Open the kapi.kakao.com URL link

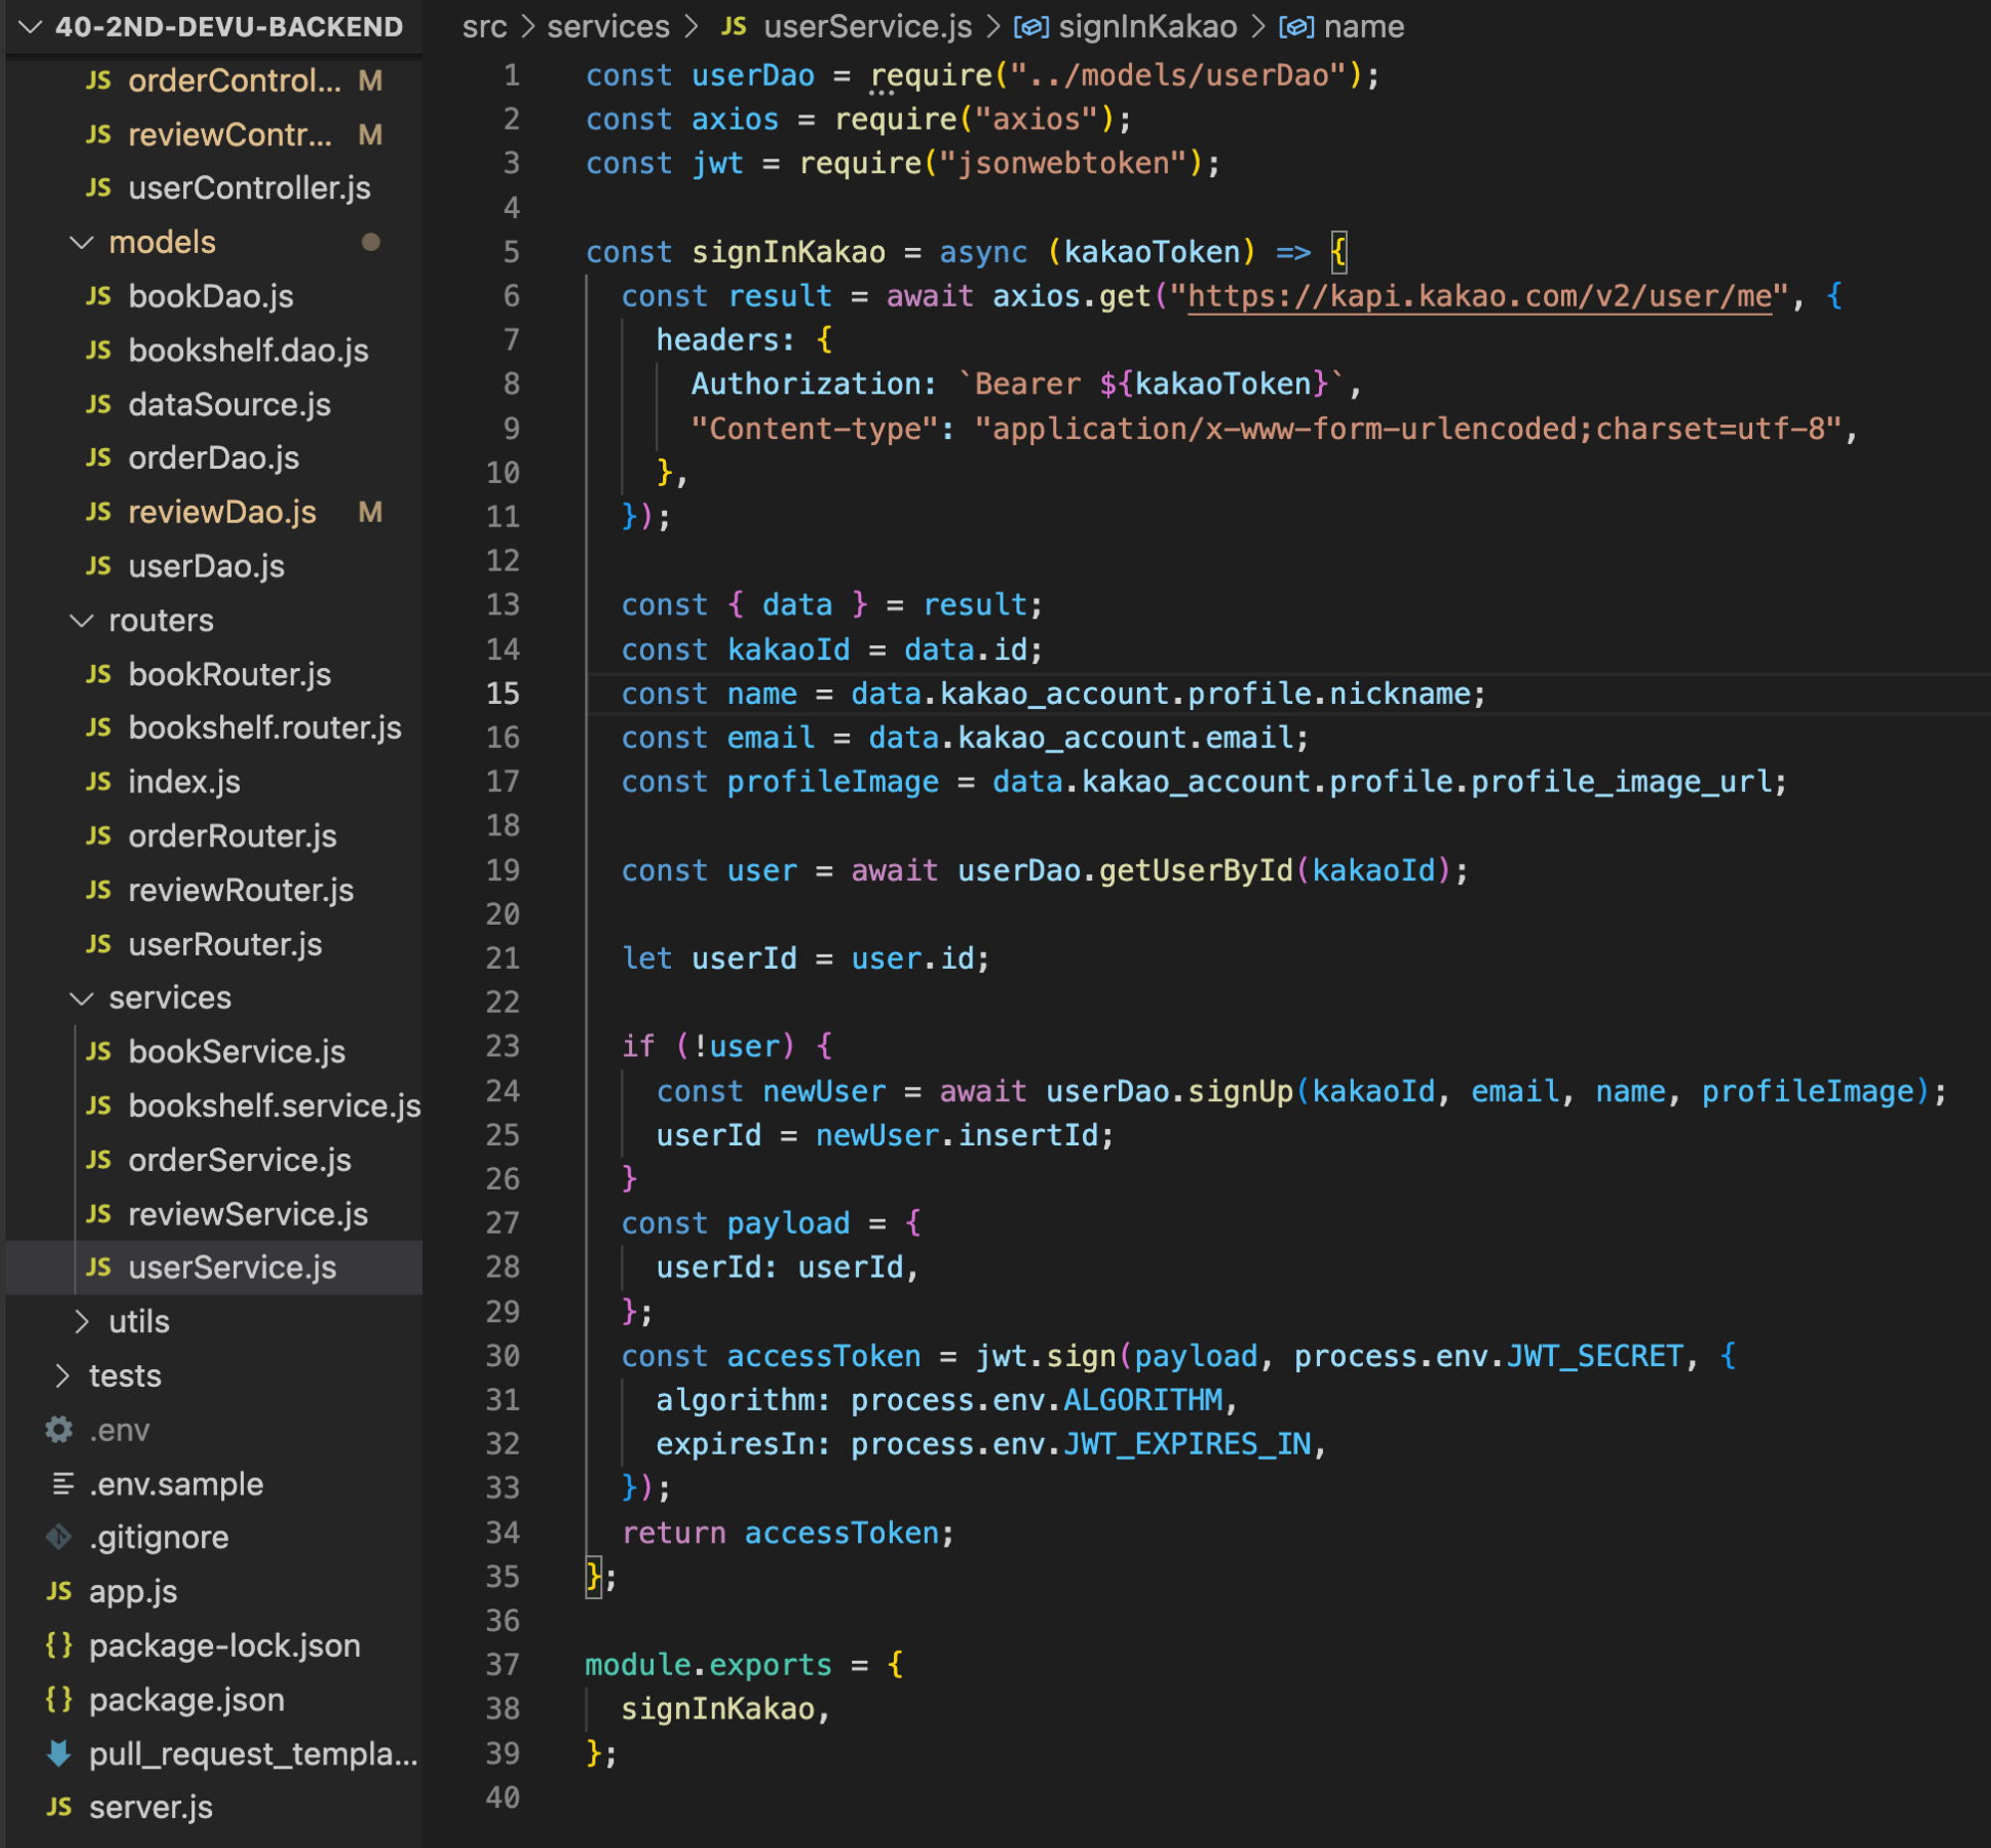point(1479,296)
